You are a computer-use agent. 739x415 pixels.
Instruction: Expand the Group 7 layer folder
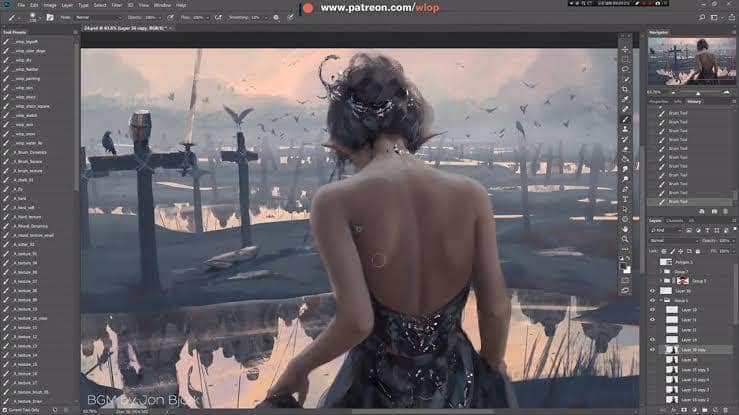pos(661,270)
